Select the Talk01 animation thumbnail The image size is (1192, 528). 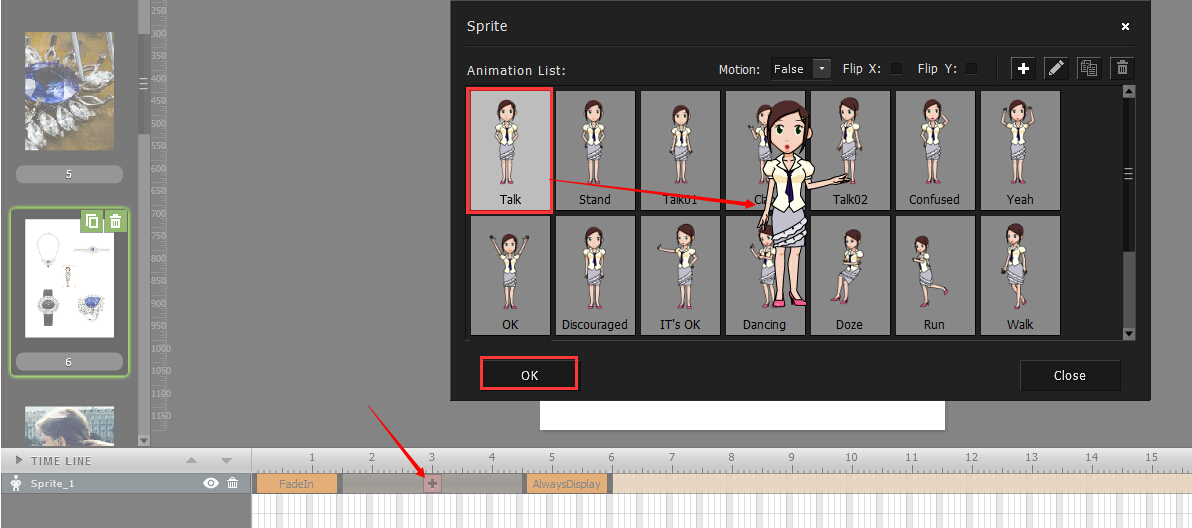point(680,150)
